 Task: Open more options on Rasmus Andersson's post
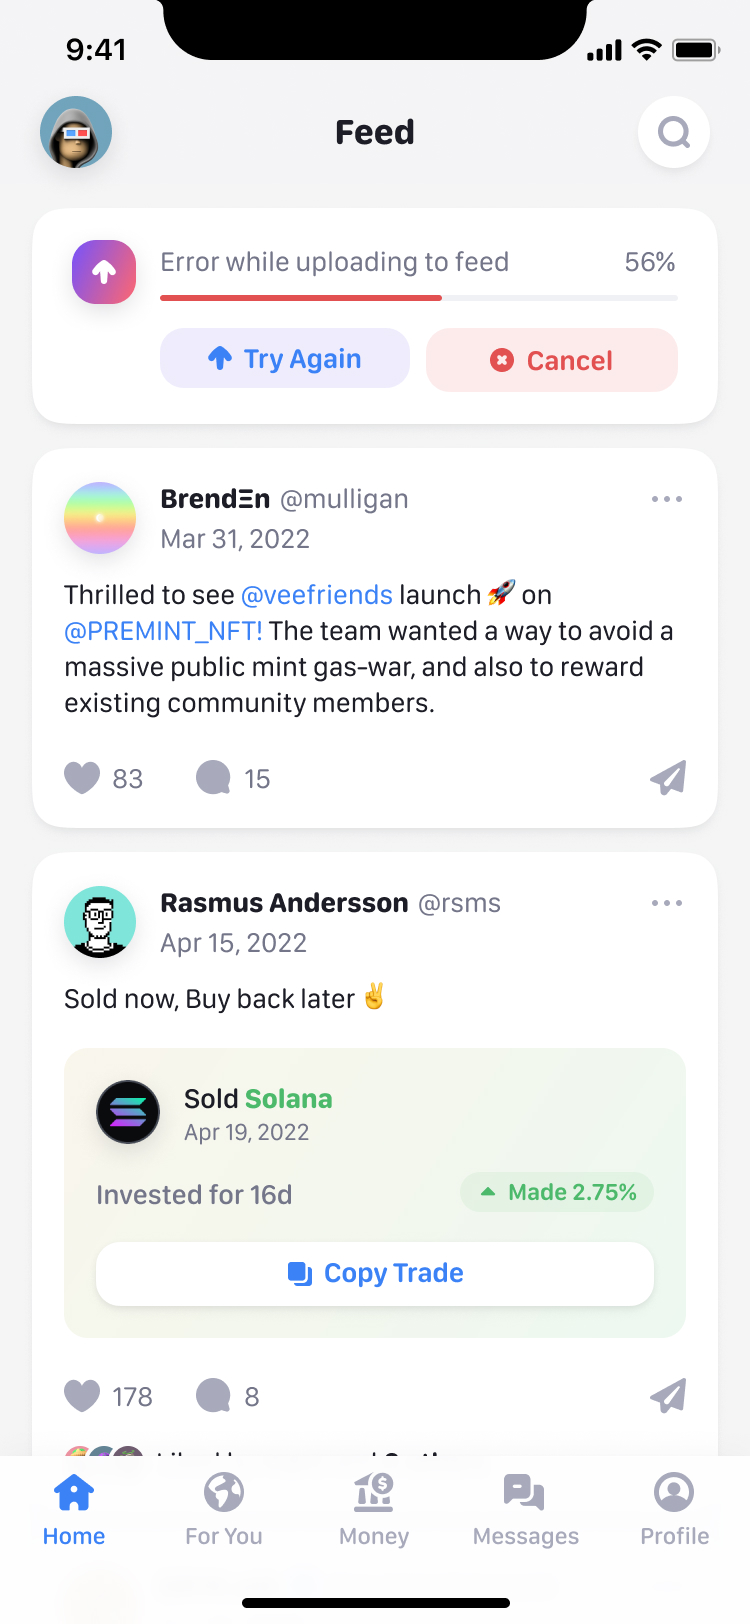[x=667, y=903]
